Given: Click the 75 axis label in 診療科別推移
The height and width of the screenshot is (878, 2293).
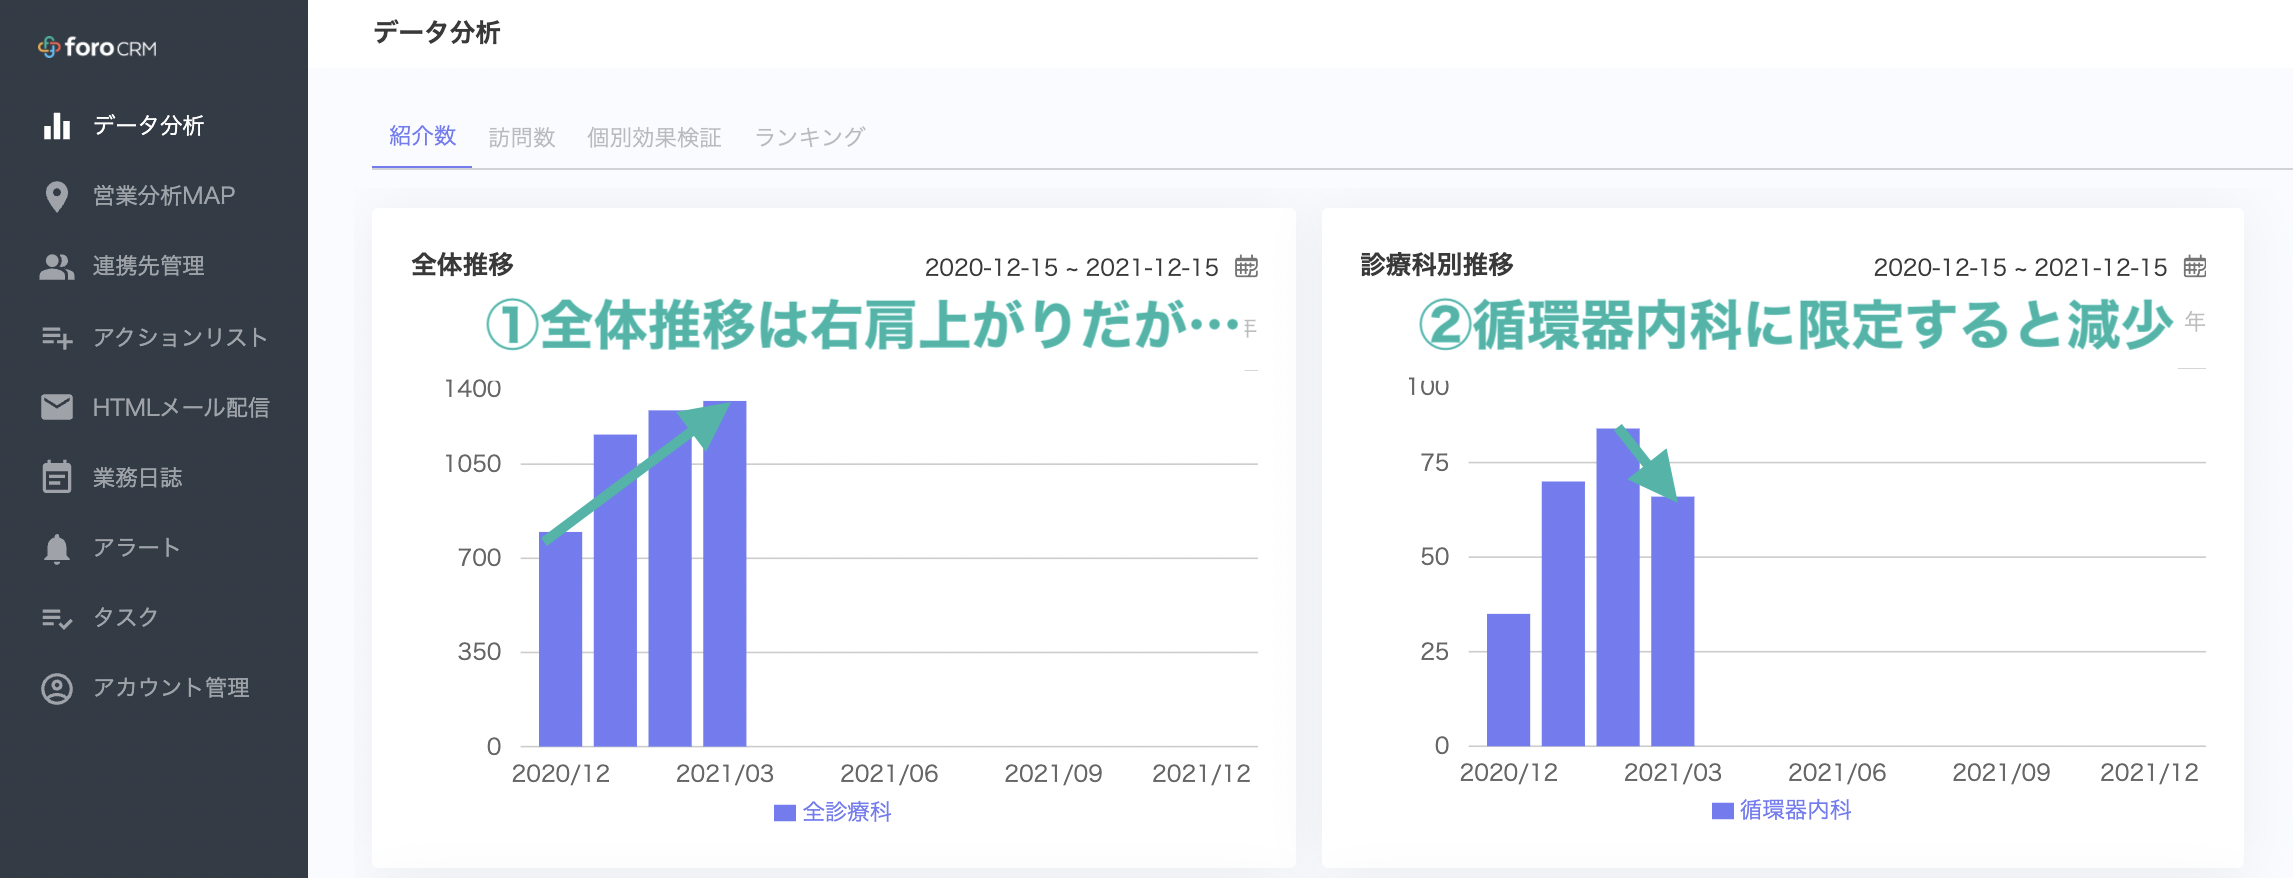Looking at the screenshot, I should pyautogui.click(x=1434, y=463).
